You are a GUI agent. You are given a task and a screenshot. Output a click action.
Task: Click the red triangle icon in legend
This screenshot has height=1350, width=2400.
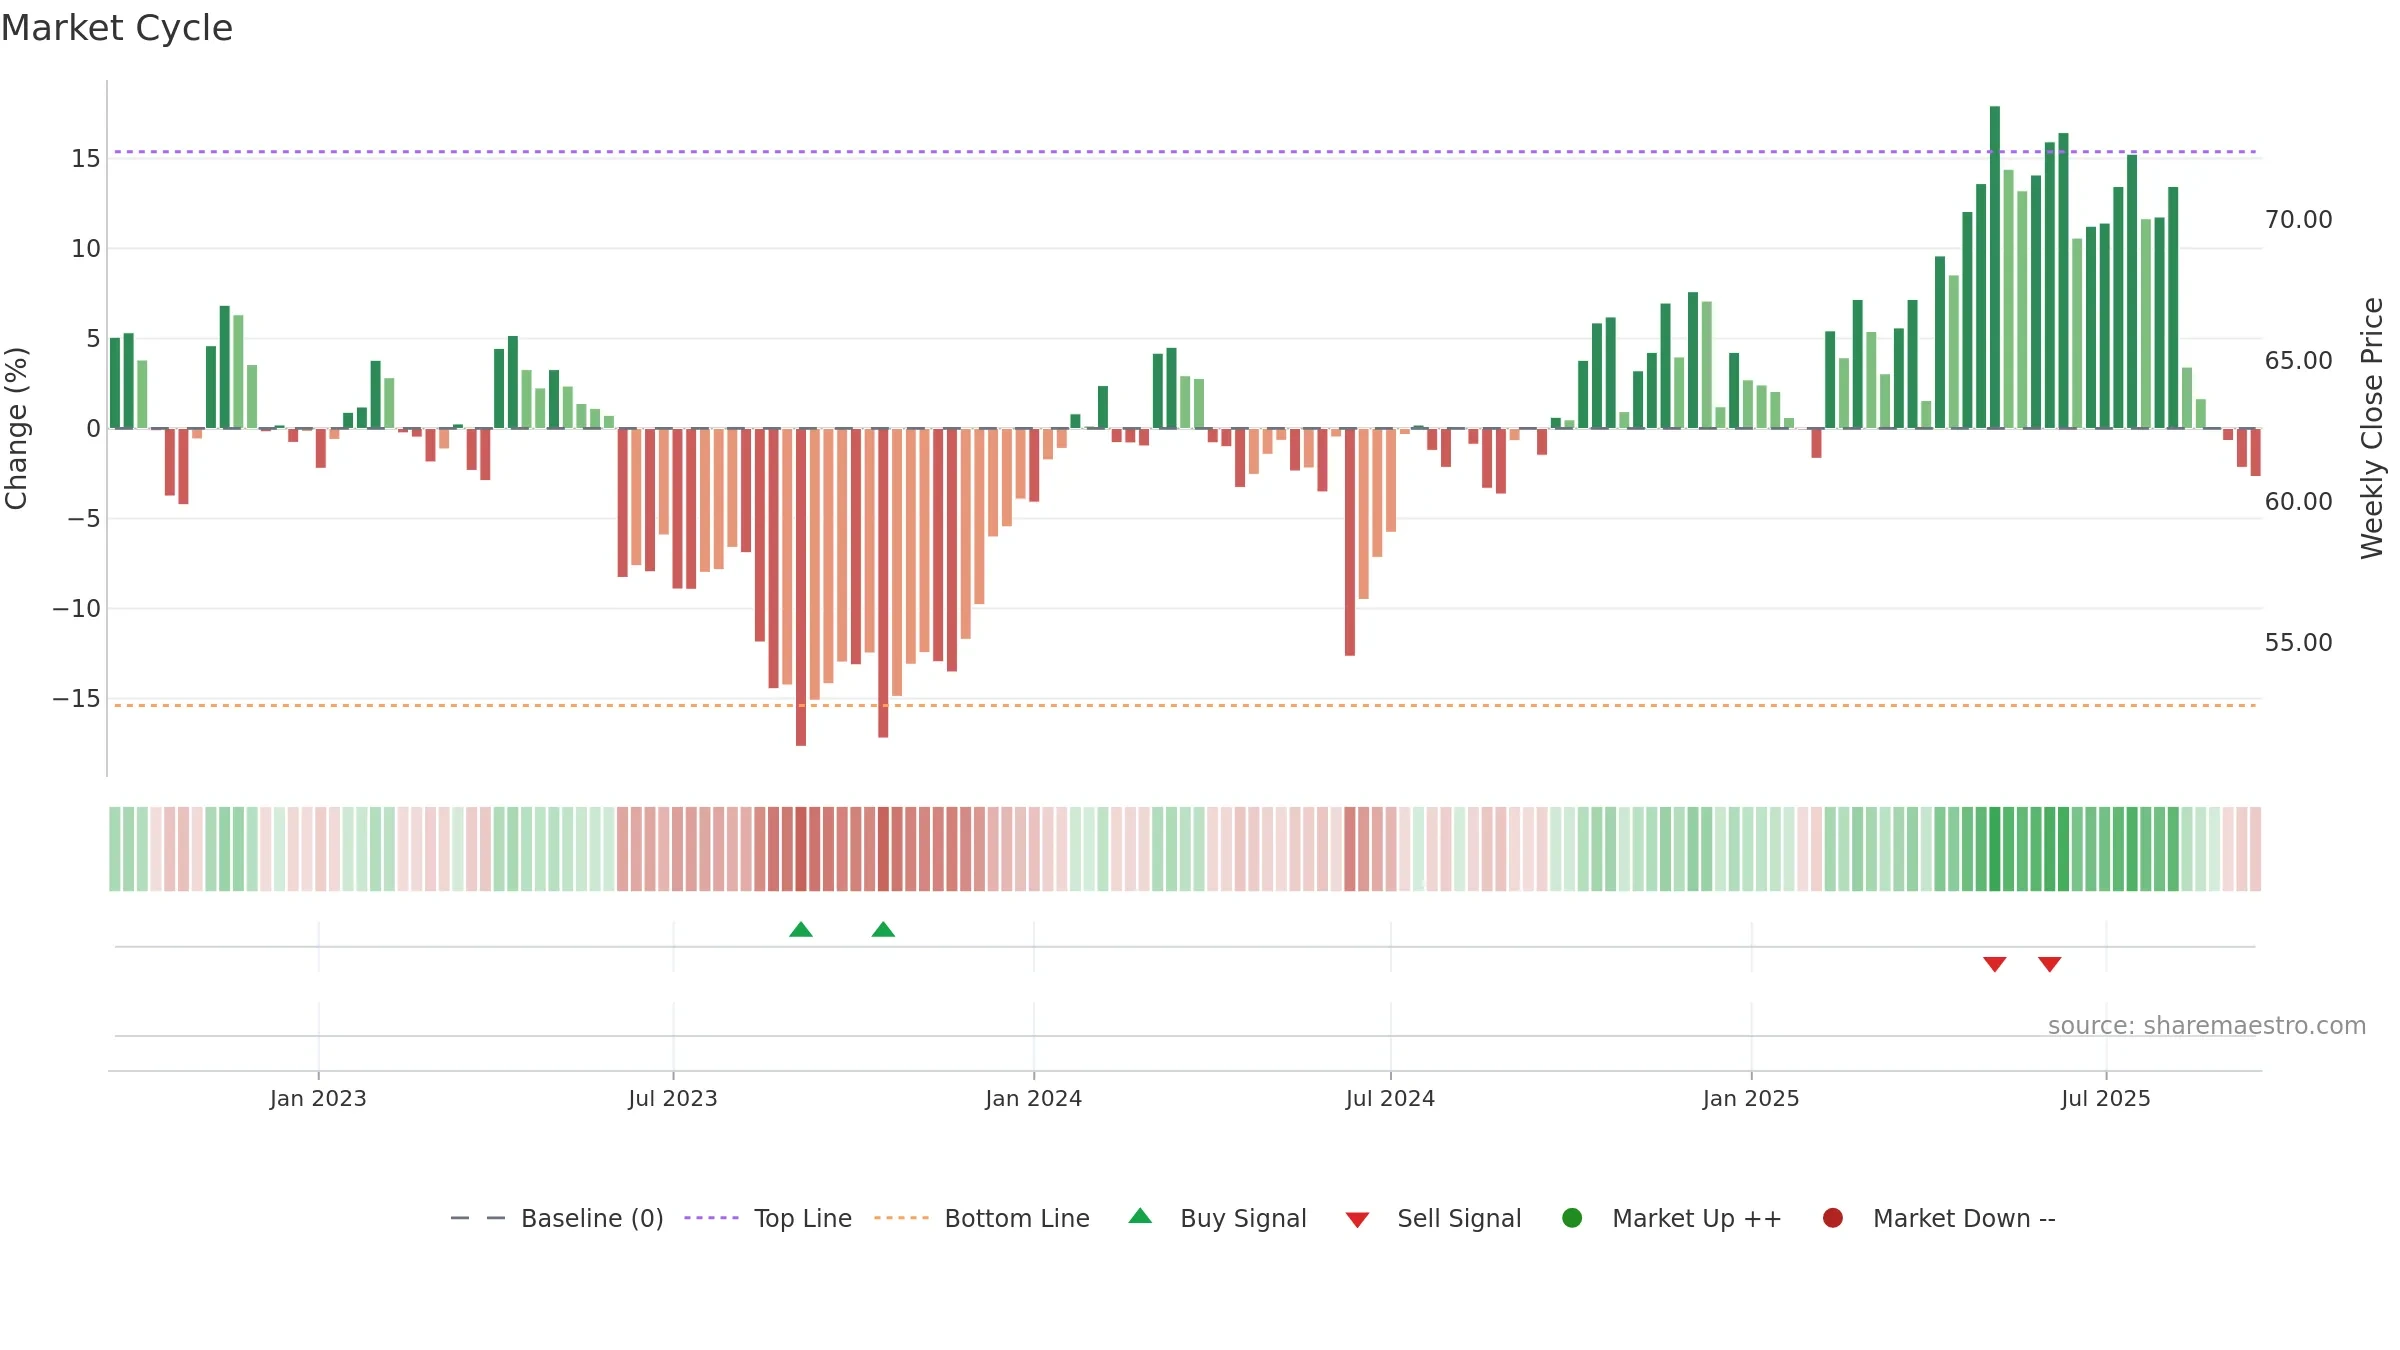pos(1357,1220)
